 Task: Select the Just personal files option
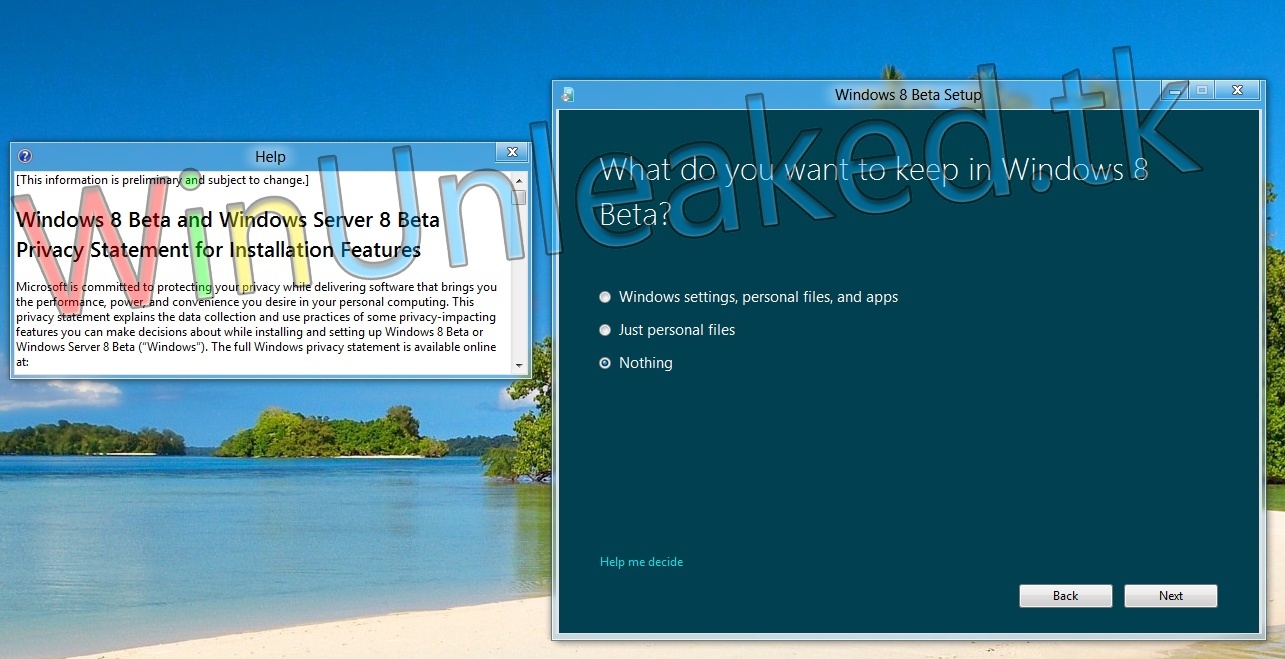pyautogui.click(x=604, y=330)
